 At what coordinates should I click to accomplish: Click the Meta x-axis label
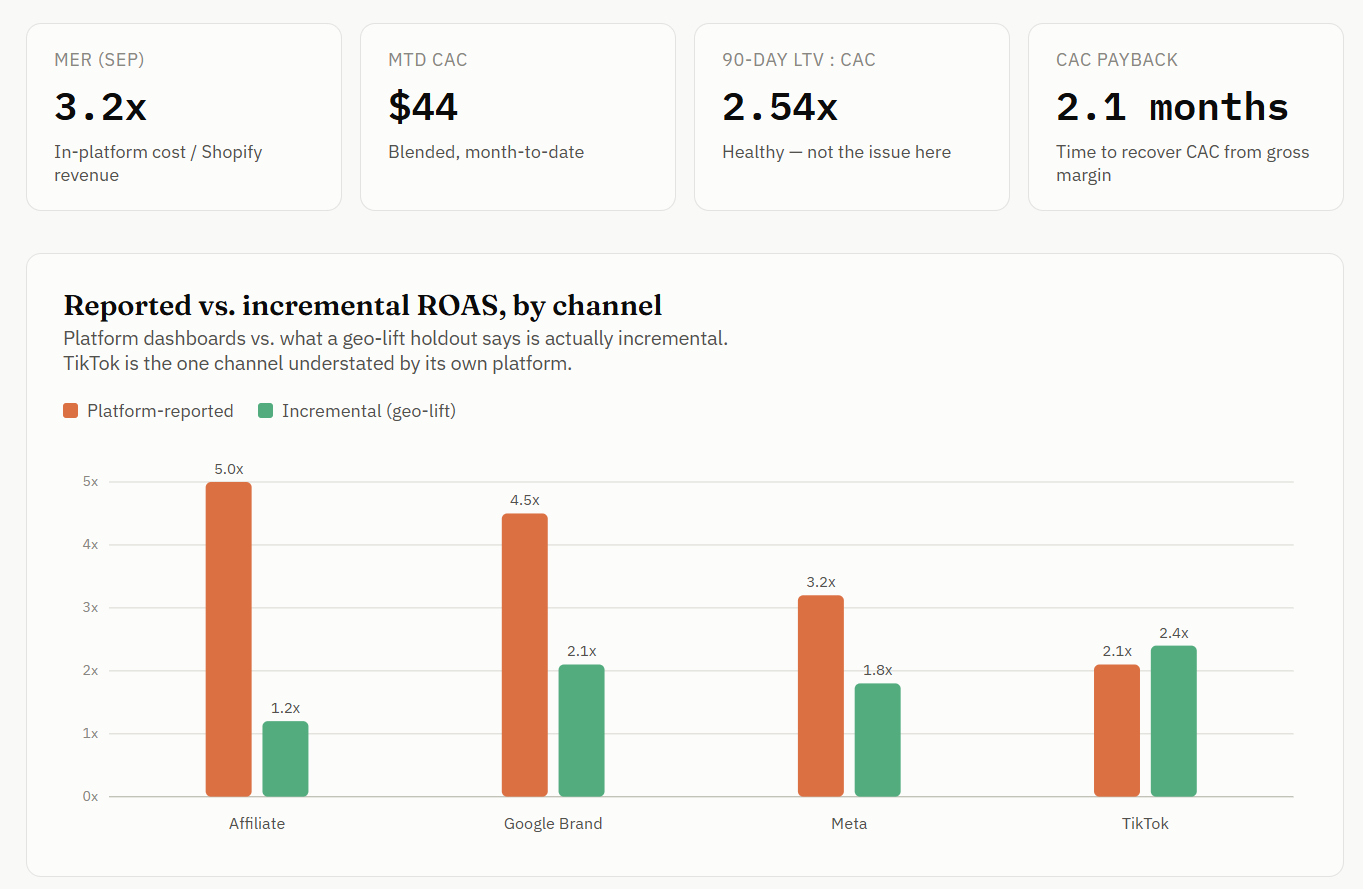[849, 824]
